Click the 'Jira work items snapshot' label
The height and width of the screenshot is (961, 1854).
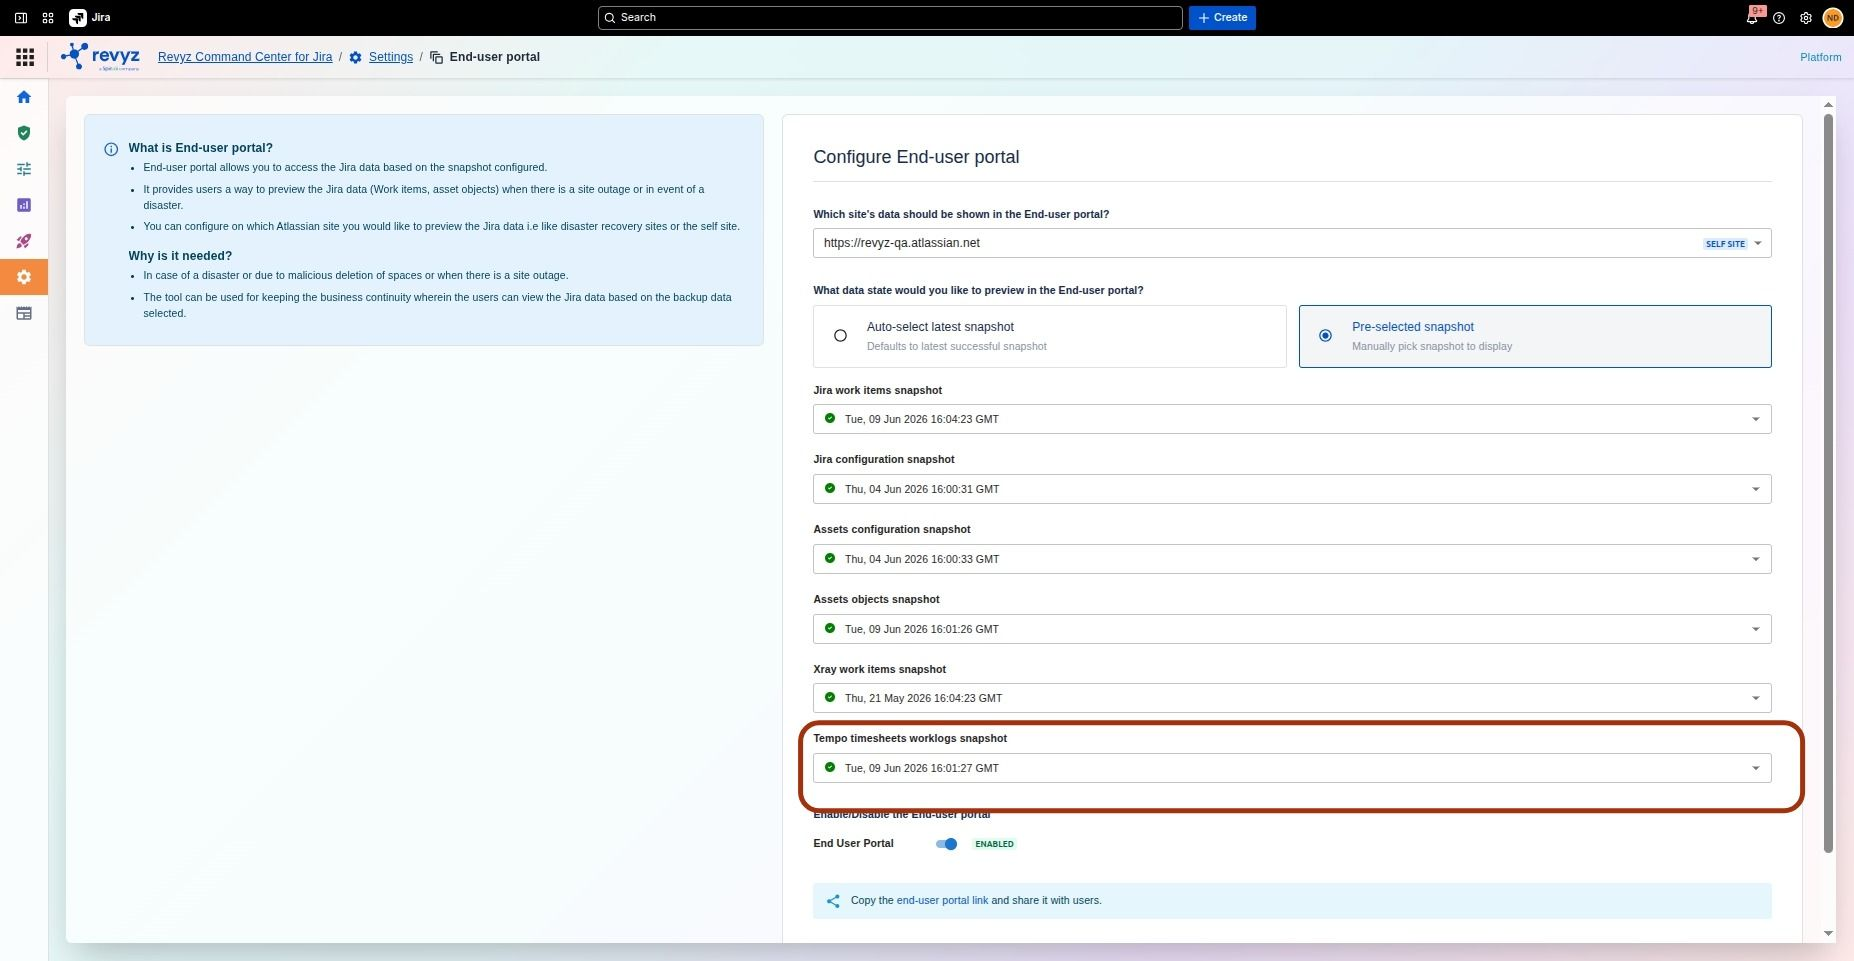click(877, 391)
